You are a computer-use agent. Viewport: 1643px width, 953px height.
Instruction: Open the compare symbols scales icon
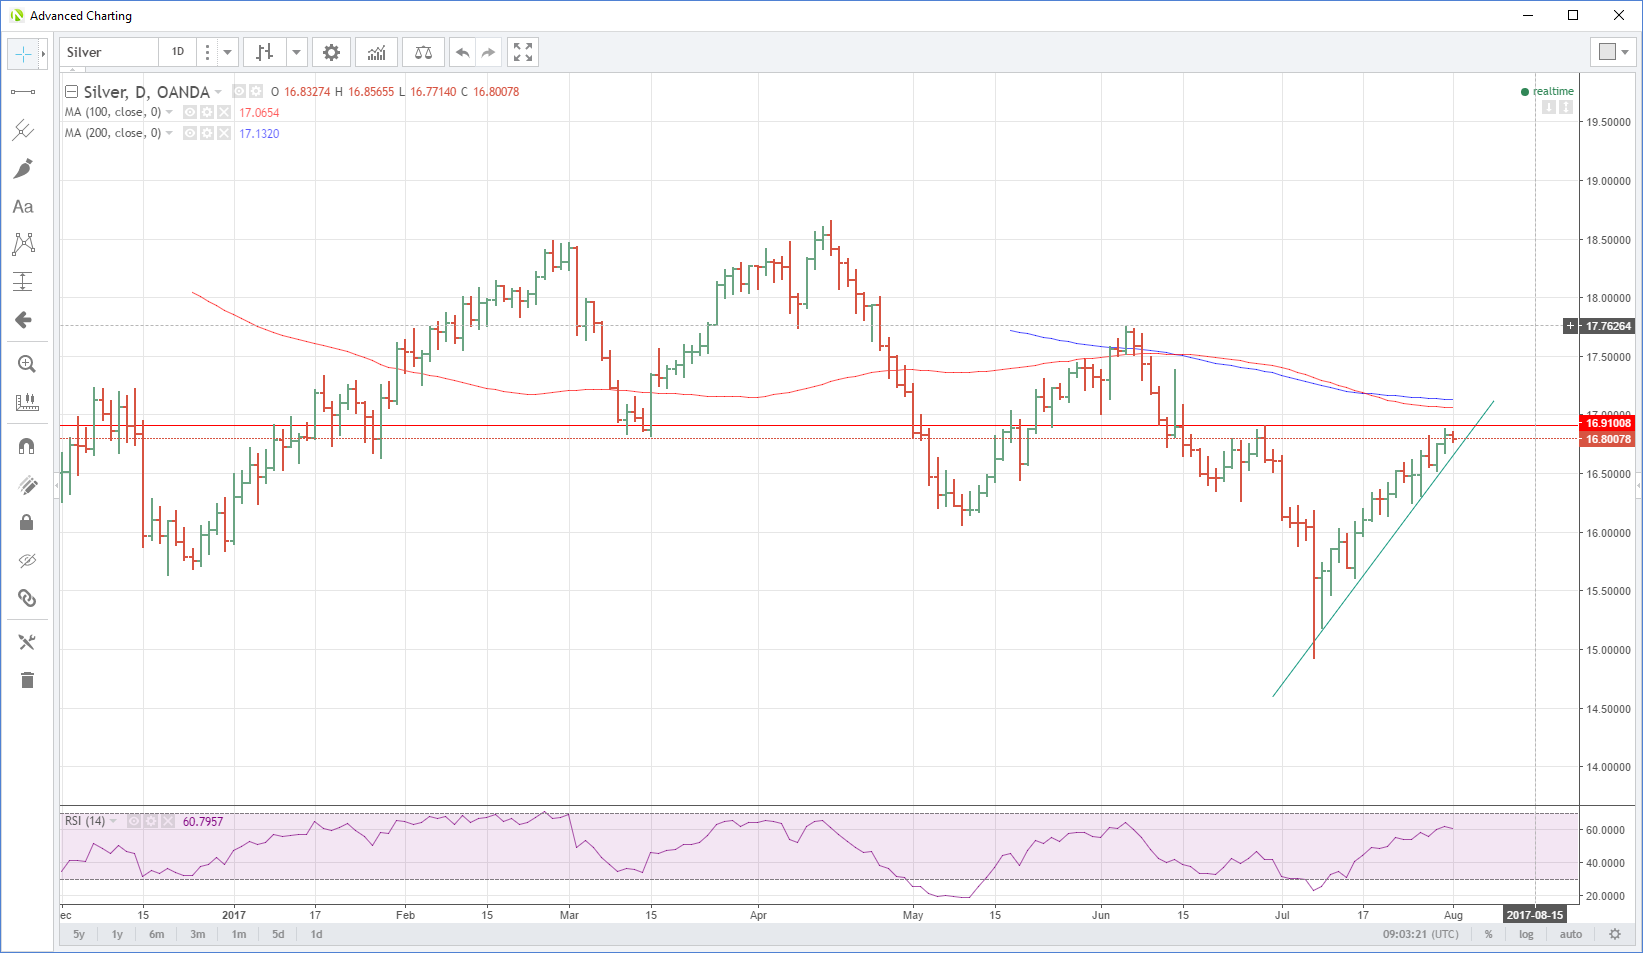point(423,52)
